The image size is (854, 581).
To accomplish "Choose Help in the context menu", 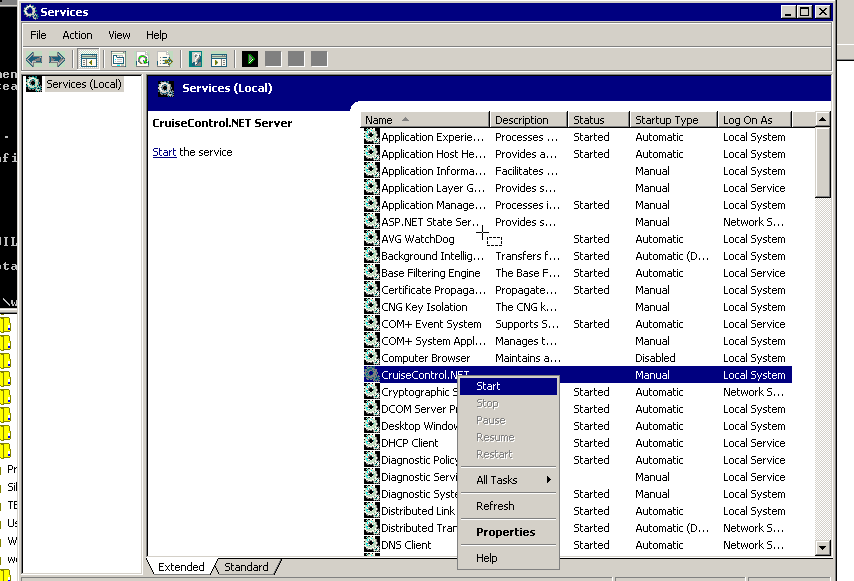I will pos(509,558).
